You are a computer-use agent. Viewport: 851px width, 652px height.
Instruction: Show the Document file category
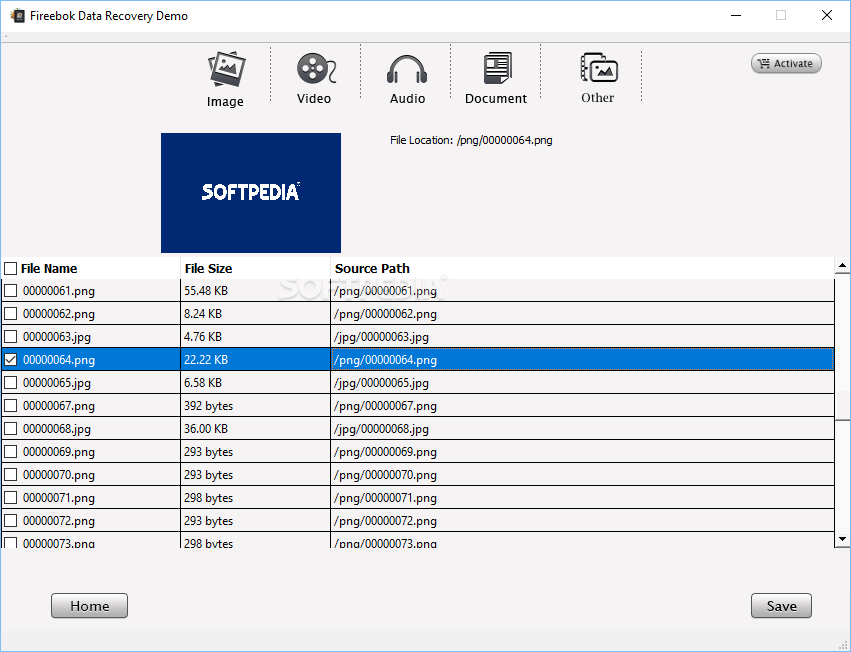tap(496, 77)
